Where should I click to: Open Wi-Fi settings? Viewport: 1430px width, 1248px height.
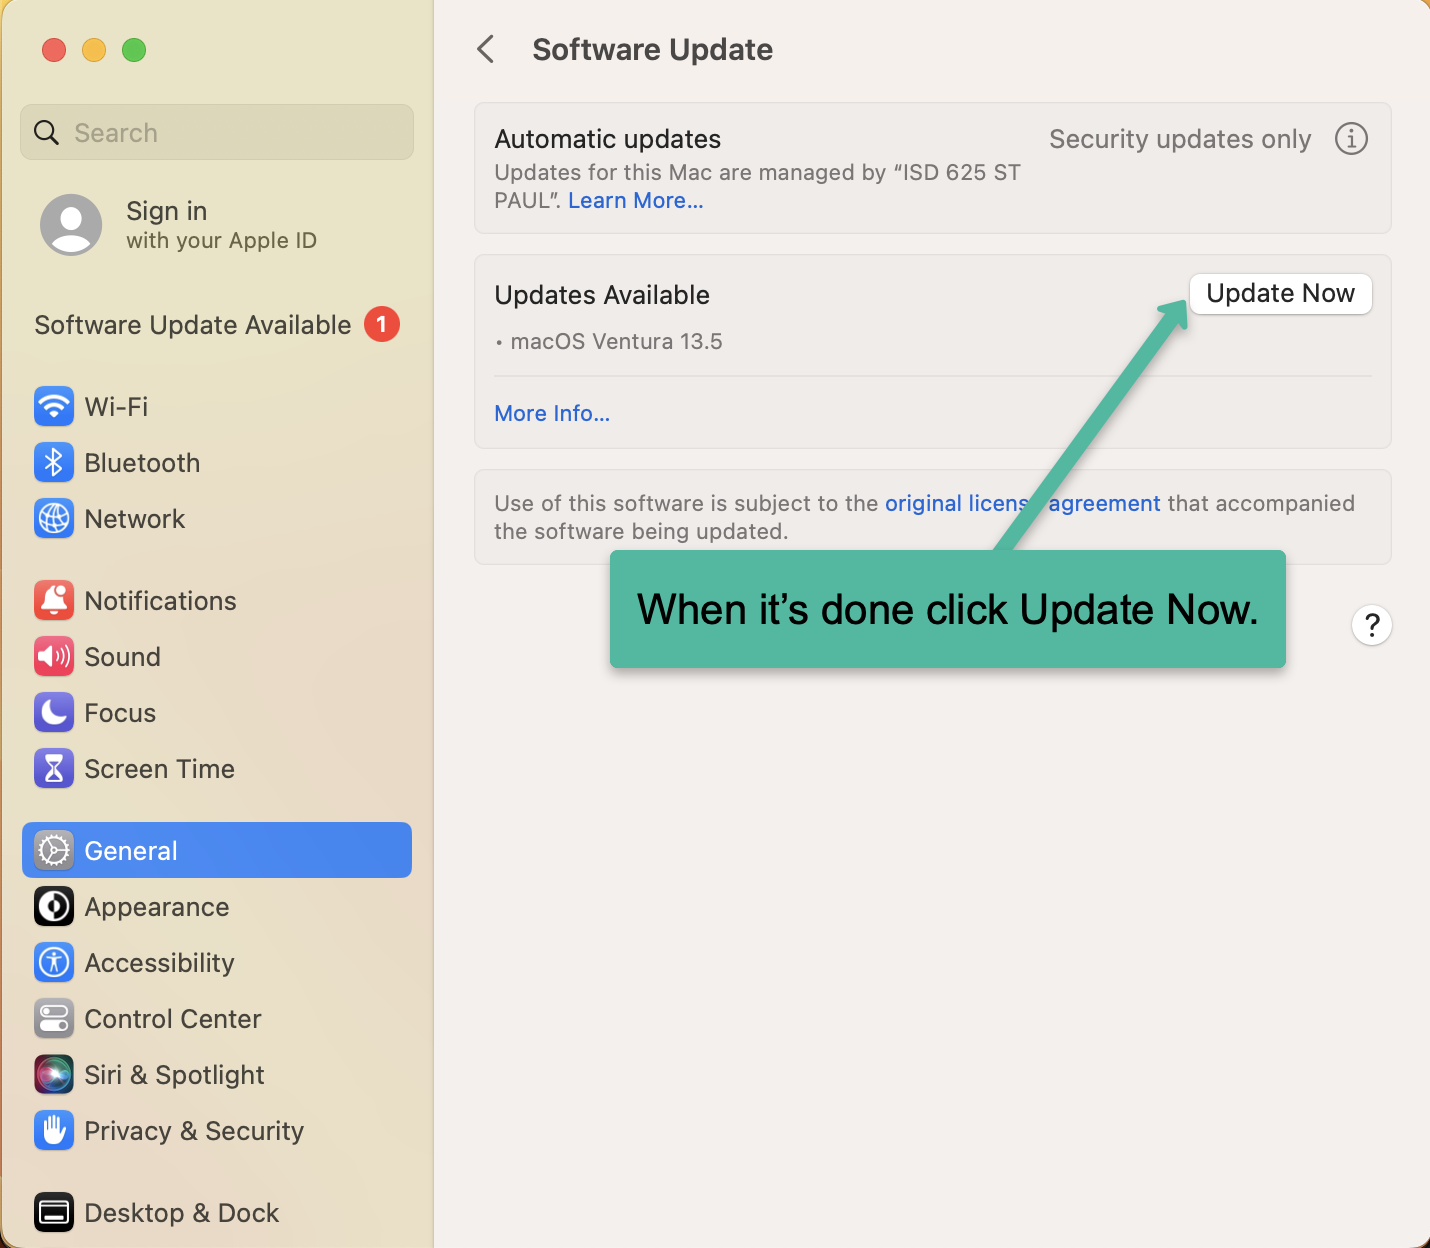217,406
